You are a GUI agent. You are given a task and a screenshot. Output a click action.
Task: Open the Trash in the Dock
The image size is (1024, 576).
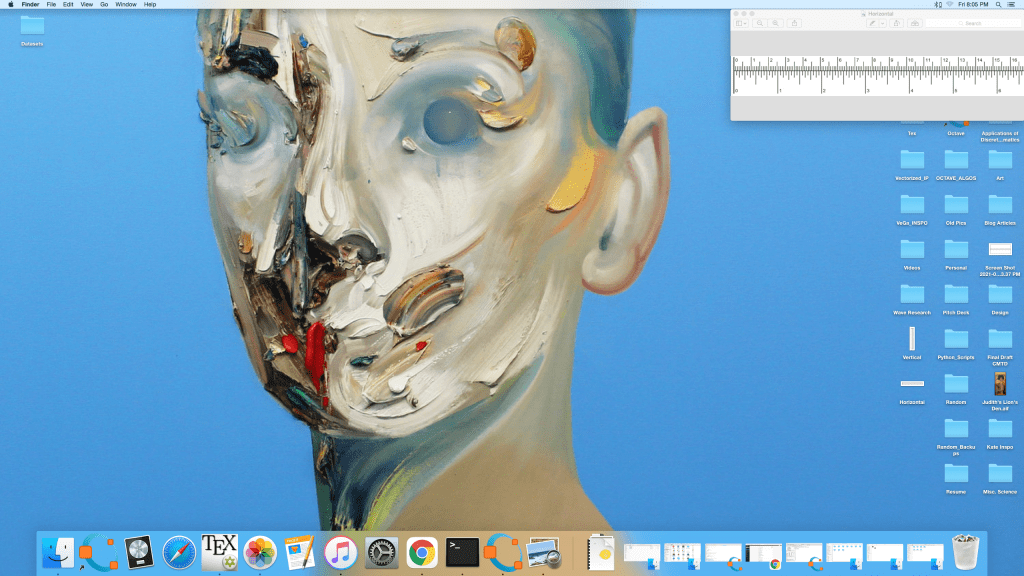(965, 551)
